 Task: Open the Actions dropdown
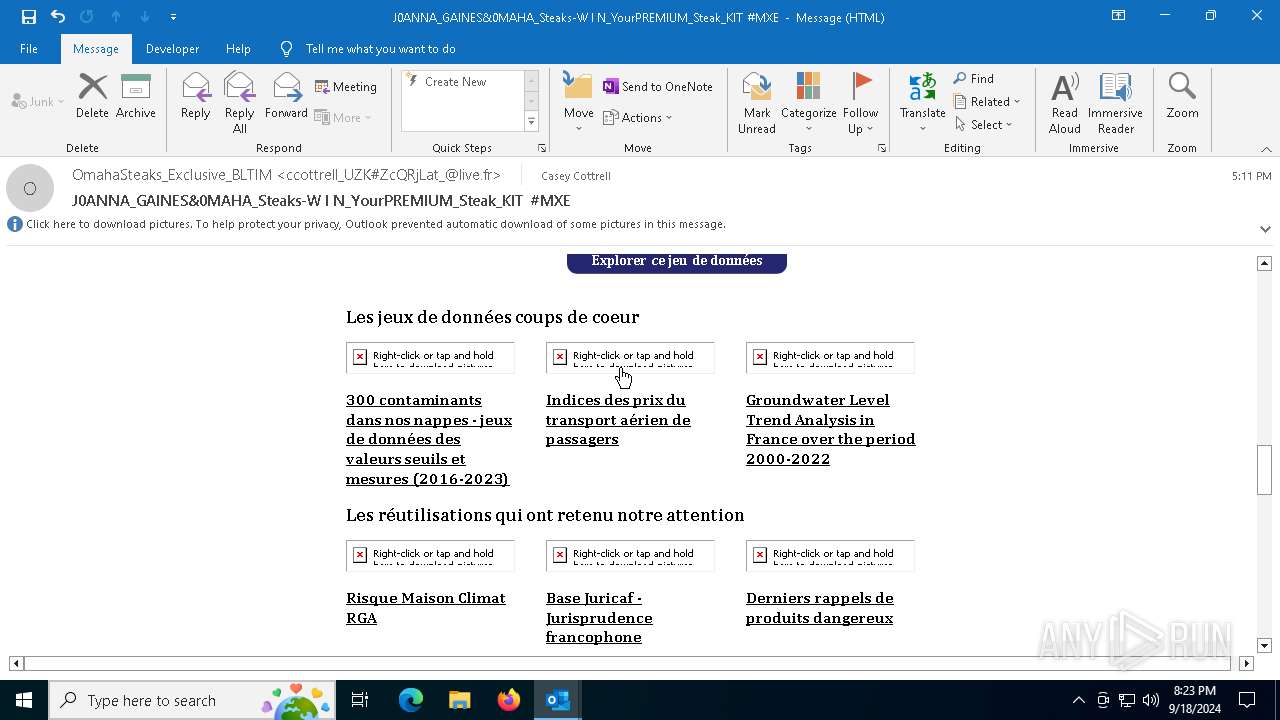638,118
